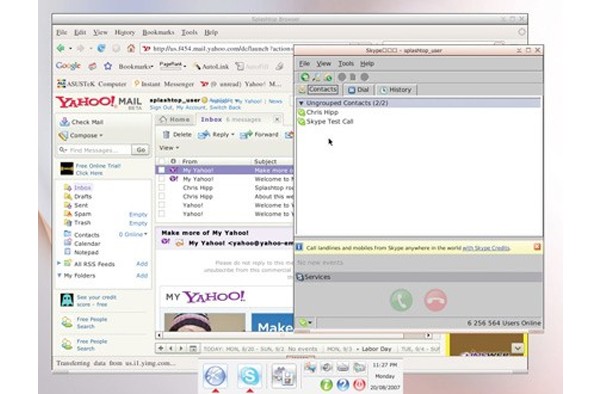Click the add contact icon in Skype toolbar
This screenshot has width=600, height=394.
pyautogui.click(x=316, y=77)
